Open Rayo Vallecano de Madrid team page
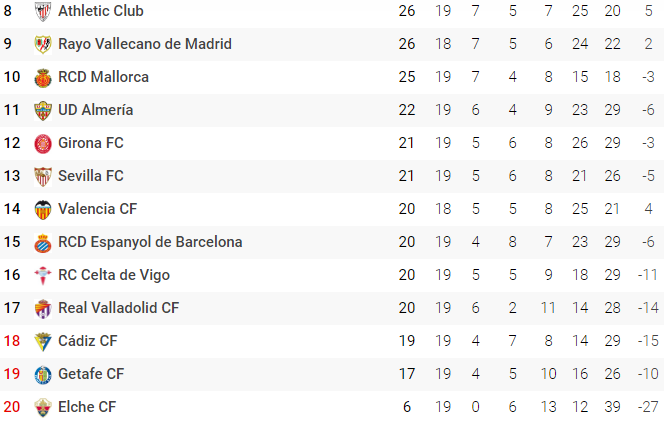The image size is (664, 424). tap(144, 44)
